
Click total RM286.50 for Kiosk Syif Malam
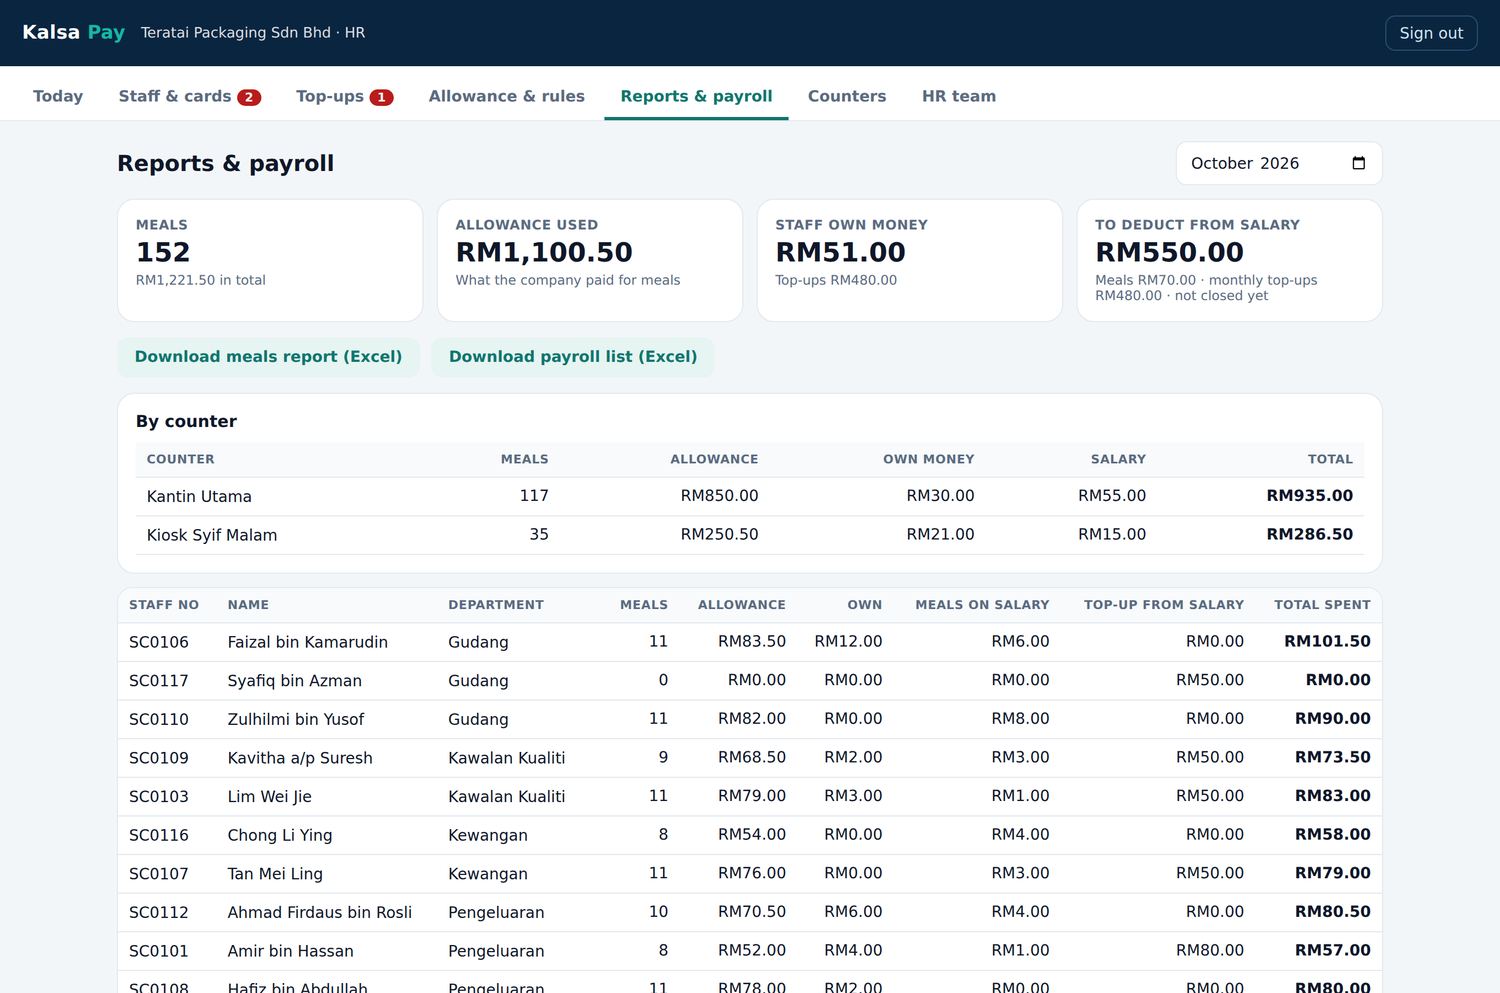pos(1309,535)
